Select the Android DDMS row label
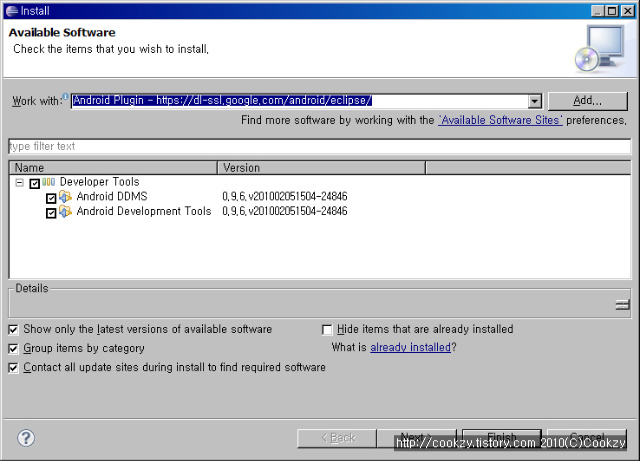640x461 pixels. [x=112, y=197]
